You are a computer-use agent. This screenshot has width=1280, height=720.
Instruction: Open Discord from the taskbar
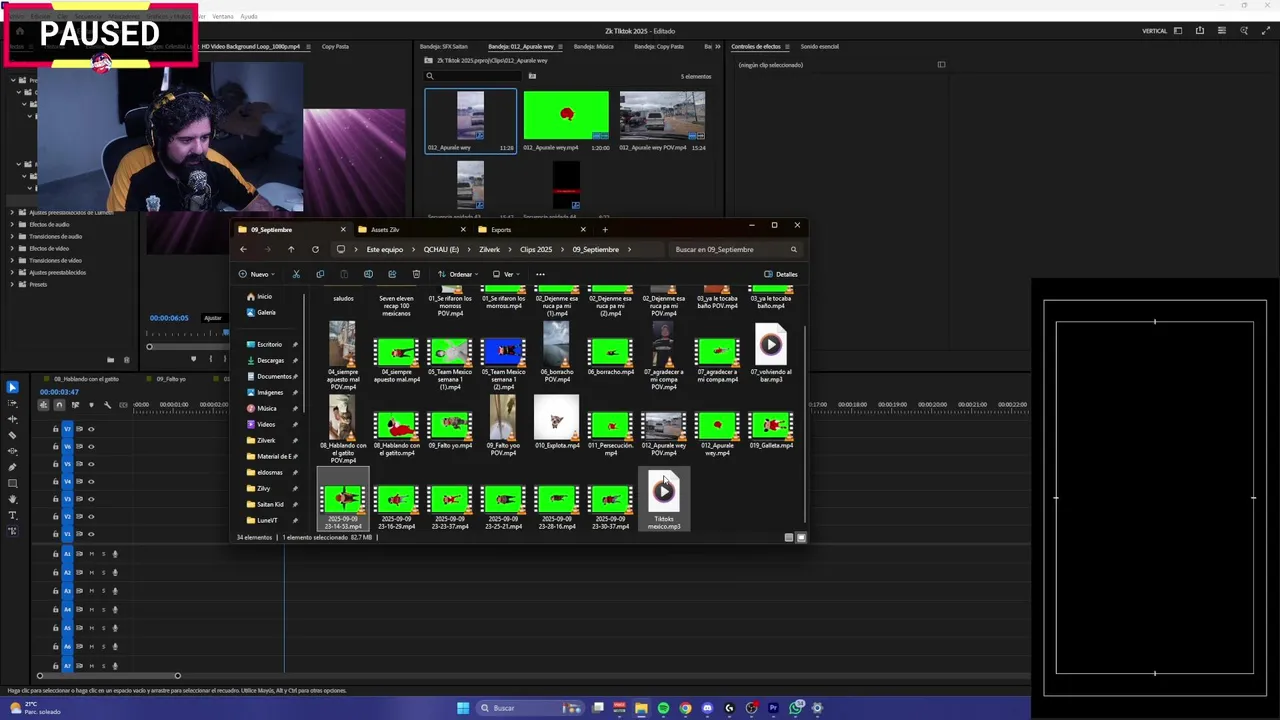pyautogui.click(x=707, y=708)
